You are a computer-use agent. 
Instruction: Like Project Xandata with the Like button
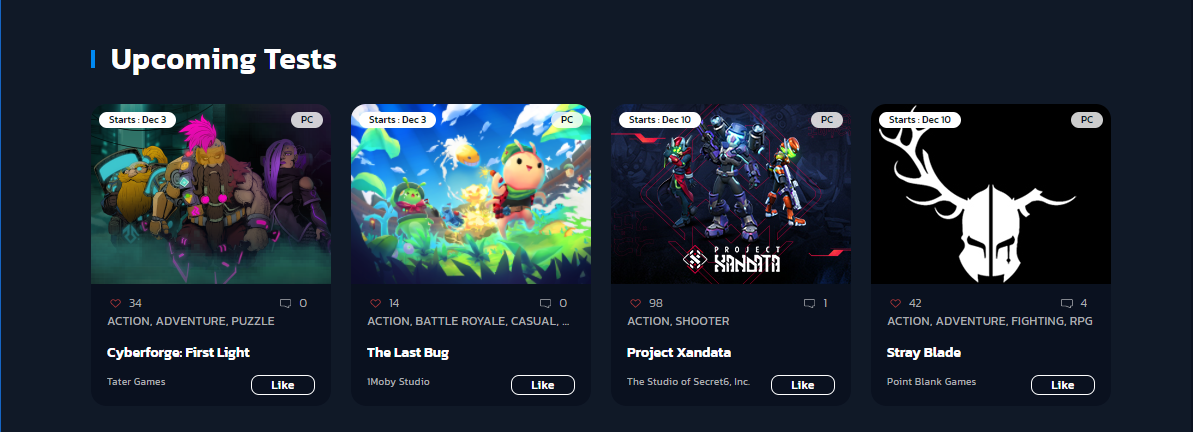coord(803,385)
